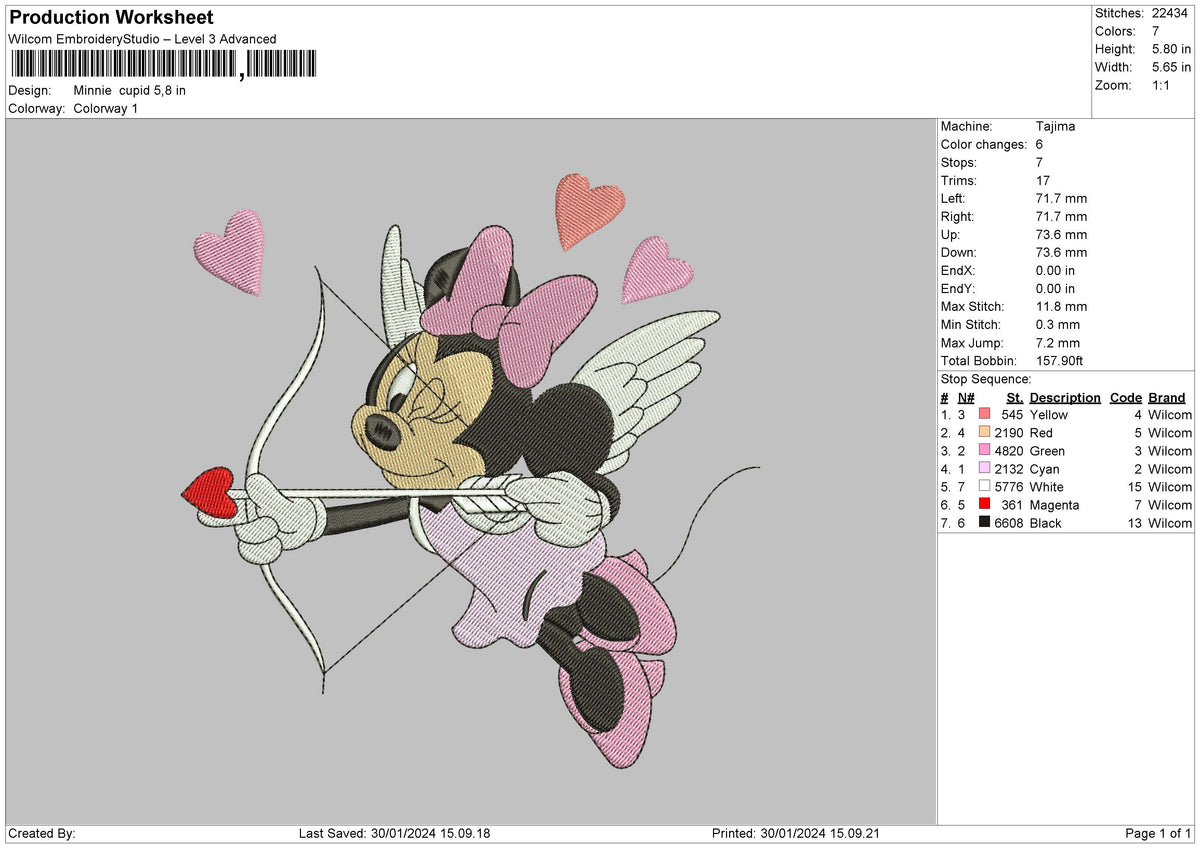This screenshot has height=848, width=1200.
Task: Click the Up value "73.6 mm"
Action: click(1061, 235)
